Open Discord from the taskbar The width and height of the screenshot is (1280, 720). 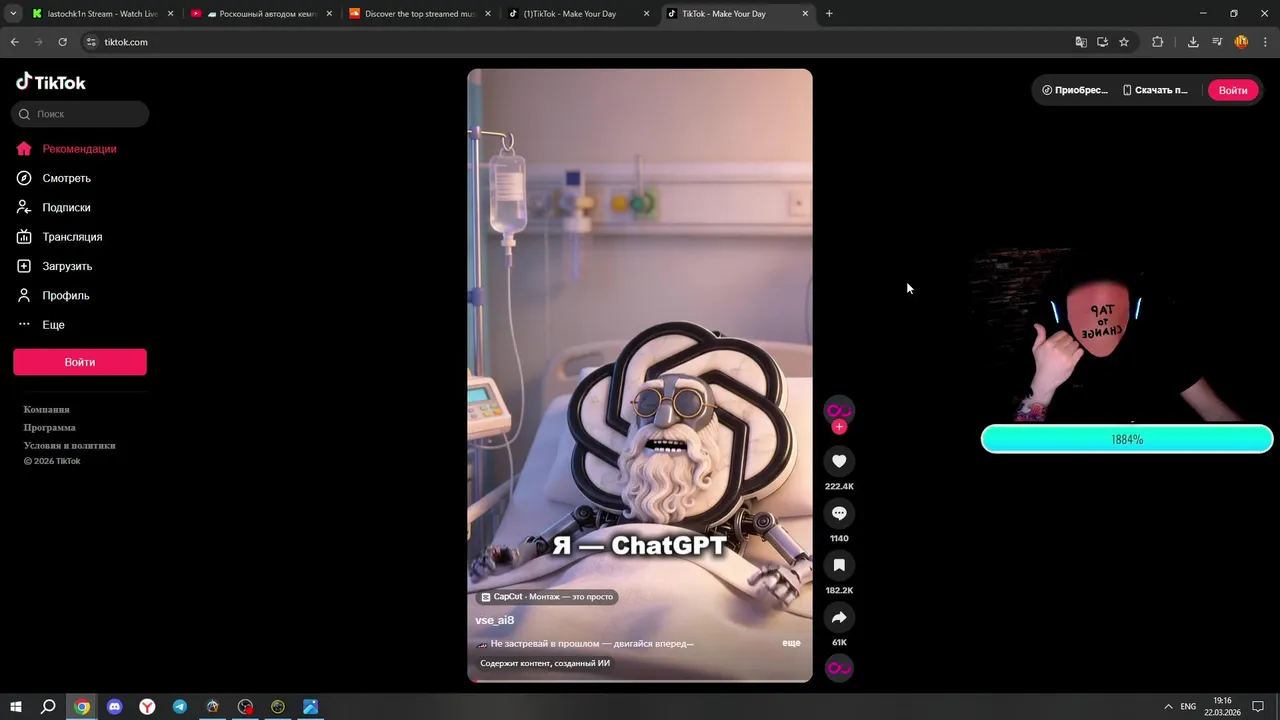pos(114,706)
